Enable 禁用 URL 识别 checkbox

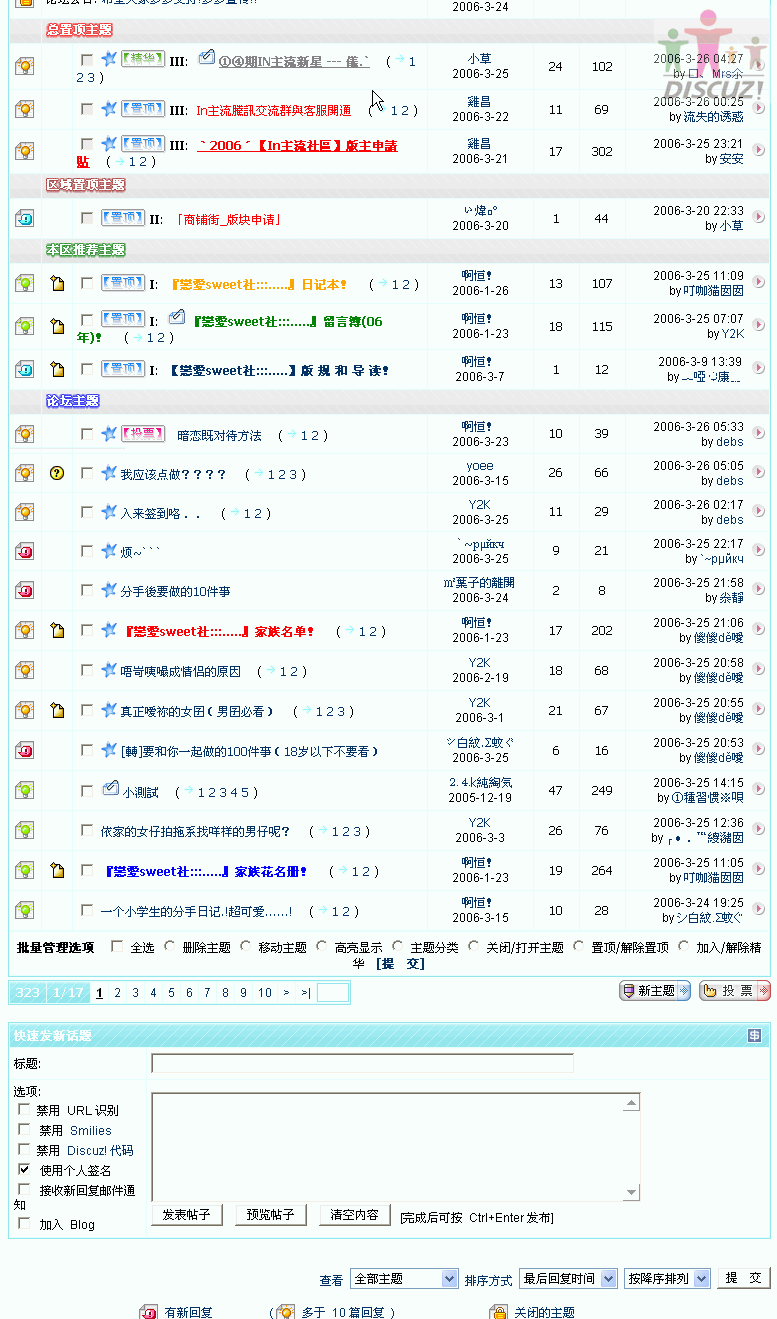pos(24,1109)
